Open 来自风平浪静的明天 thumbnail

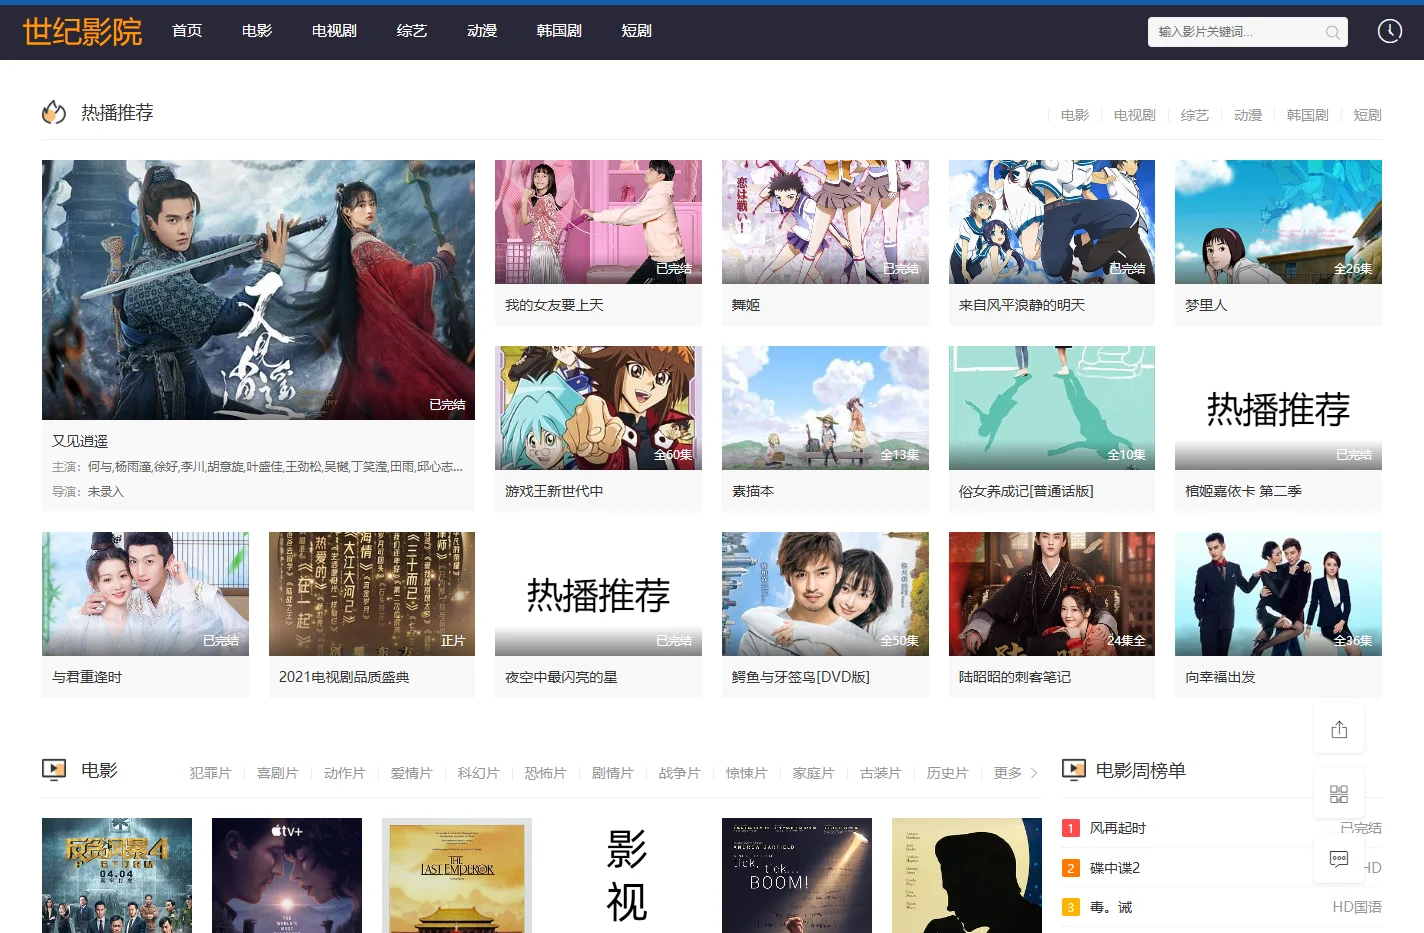[x=1052, y=222]
